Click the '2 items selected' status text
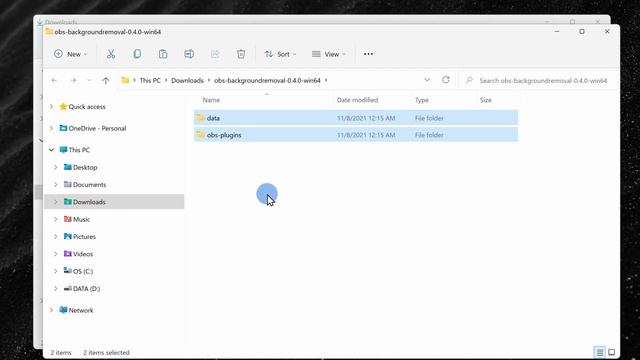The width and height of the screenshot is (640, 360). tap(106, 352)
